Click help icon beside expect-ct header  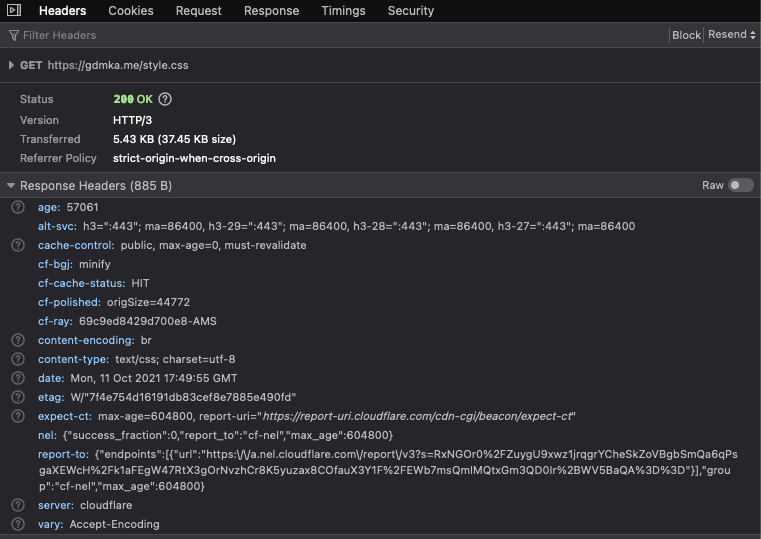(18, 416)
